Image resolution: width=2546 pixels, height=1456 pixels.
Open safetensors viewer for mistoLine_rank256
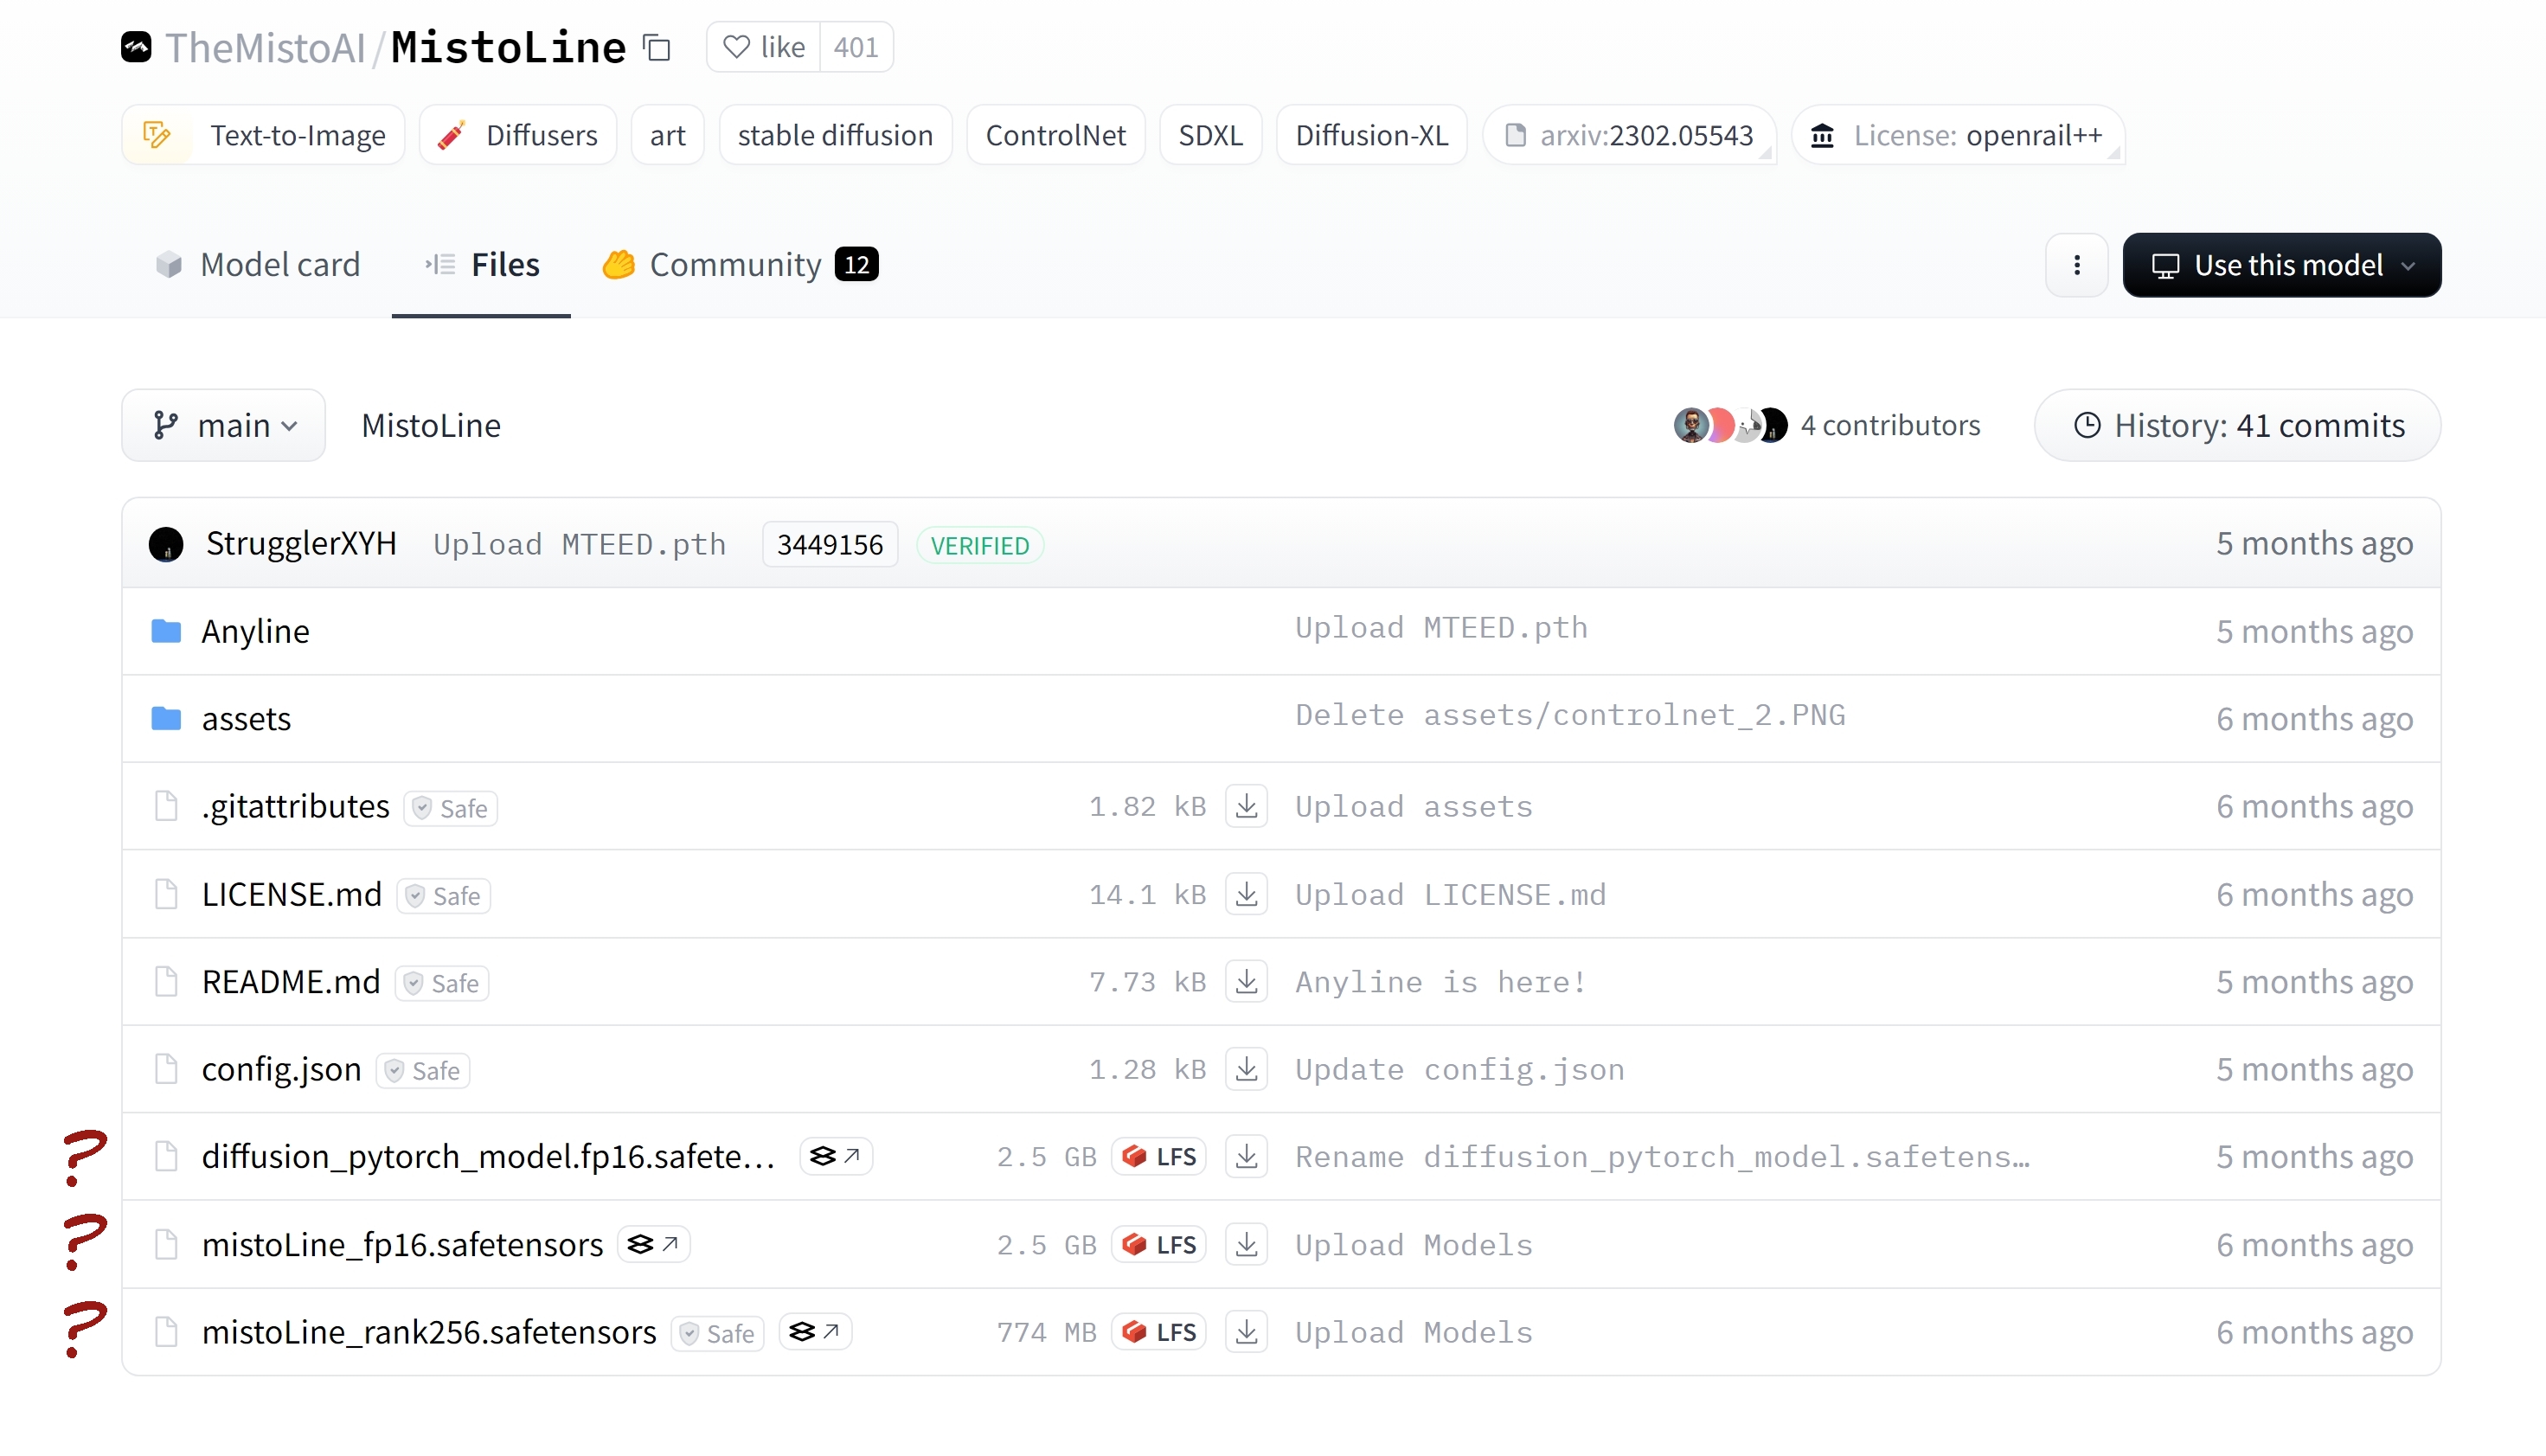click(815, 1333)
